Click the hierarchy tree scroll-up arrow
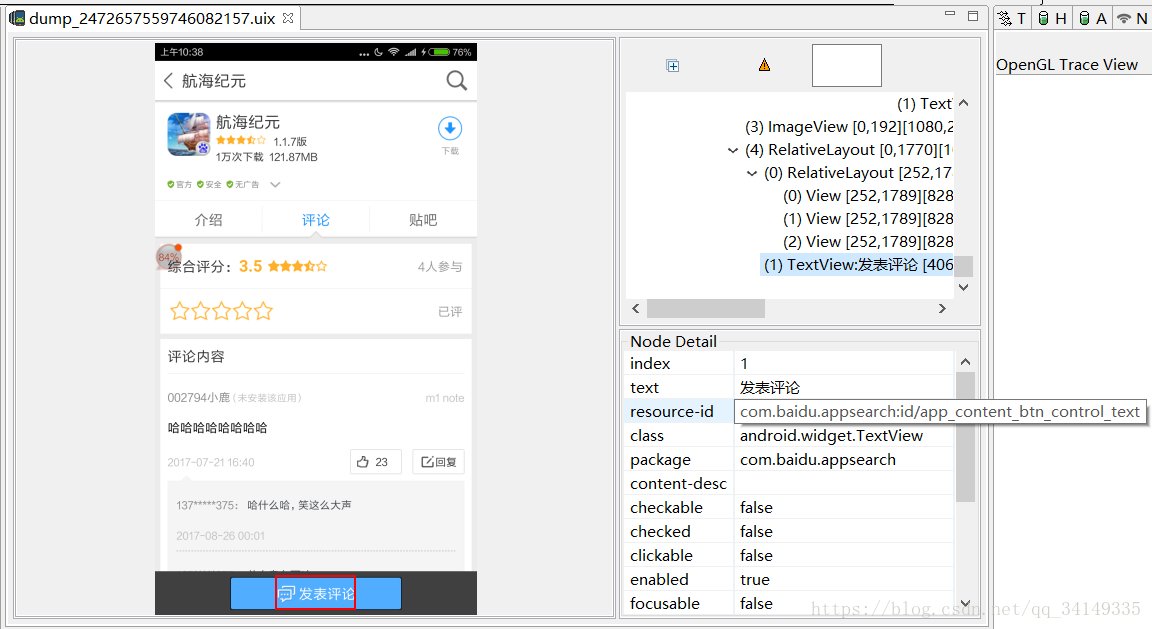This screenshot has width=1152, height=629. [964, 104]
